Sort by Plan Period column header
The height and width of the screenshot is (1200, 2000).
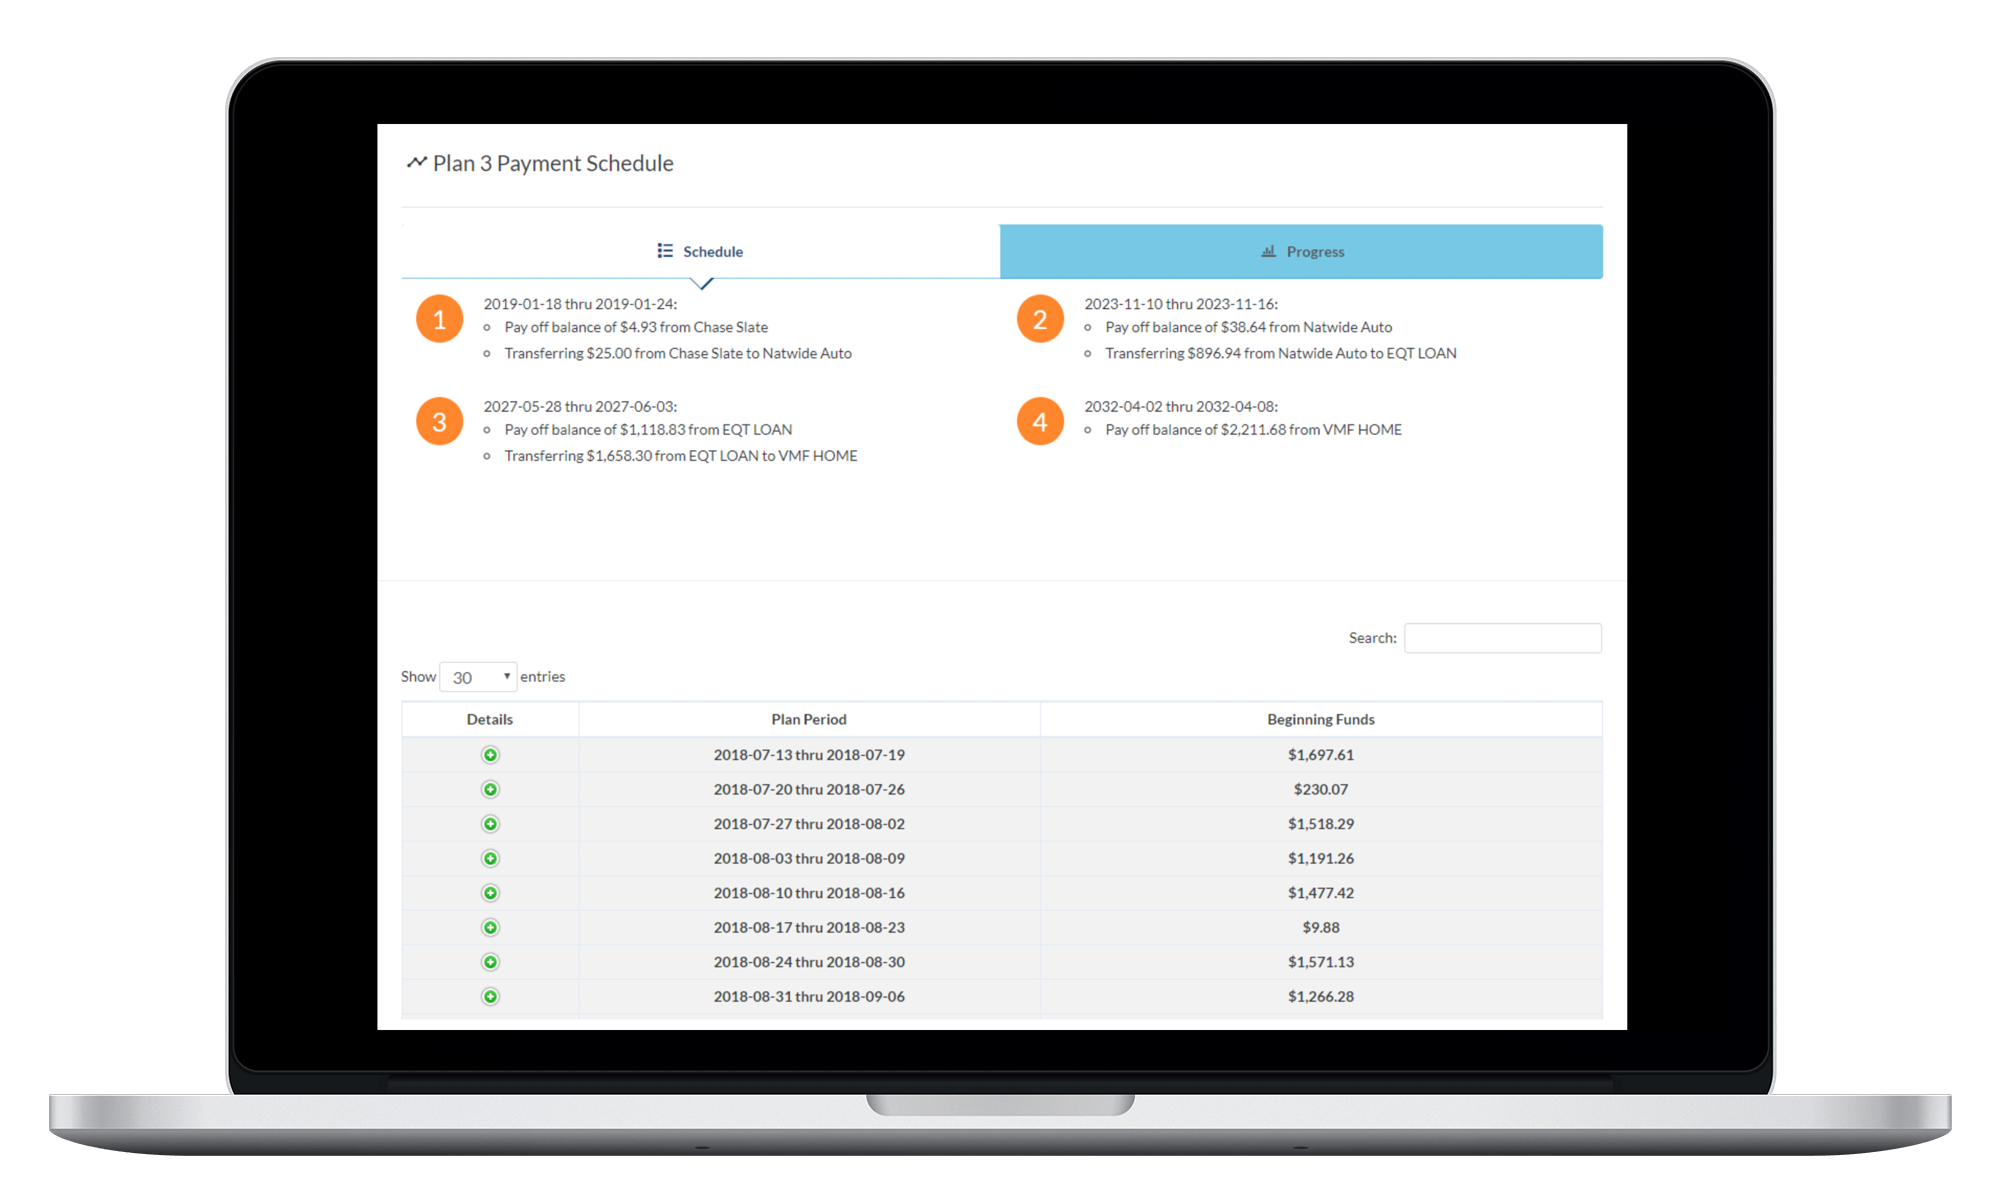point(809,719)
